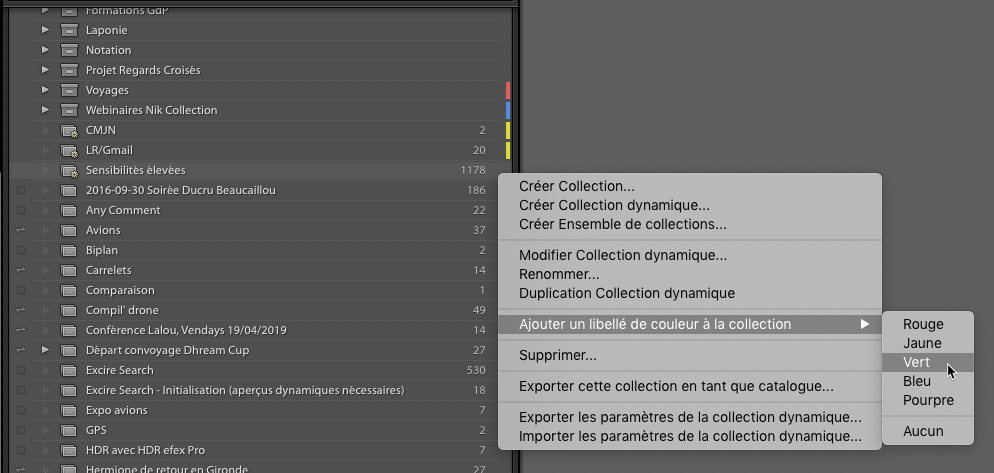Click the blue color label on Webinaires Nik Collection
The width and height of the screenshot is (994, 473).
coord(508,110)
